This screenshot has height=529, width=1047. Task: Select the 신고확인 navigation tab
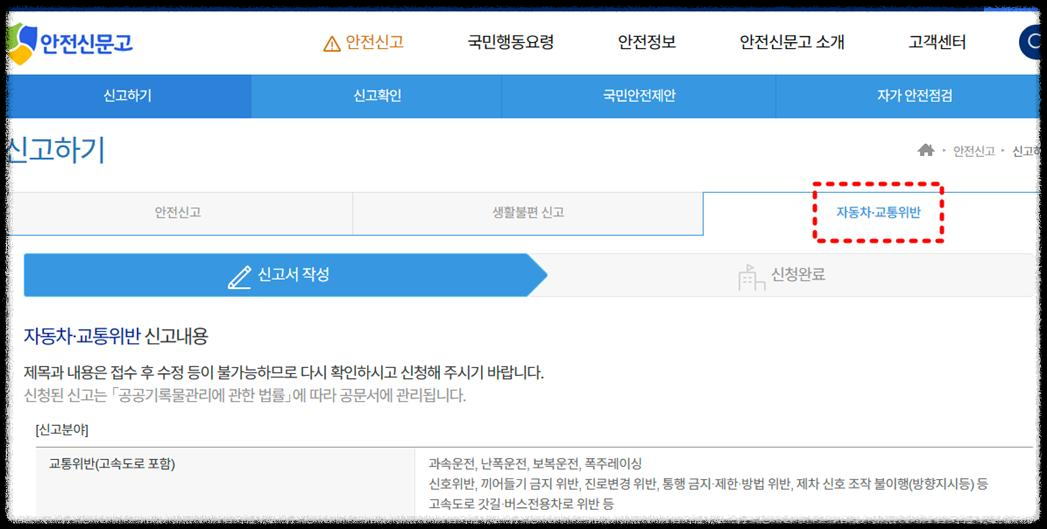pos(377,96)
